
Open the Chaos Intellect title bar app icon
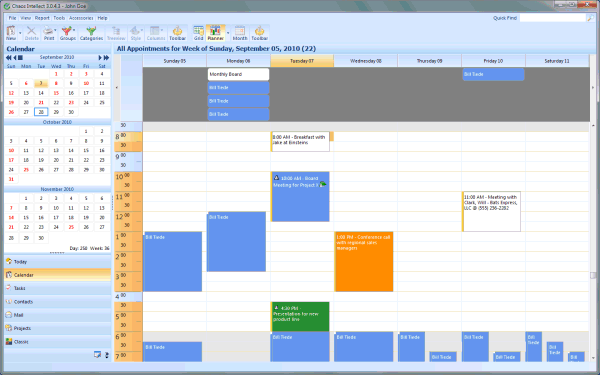point(6,6)
